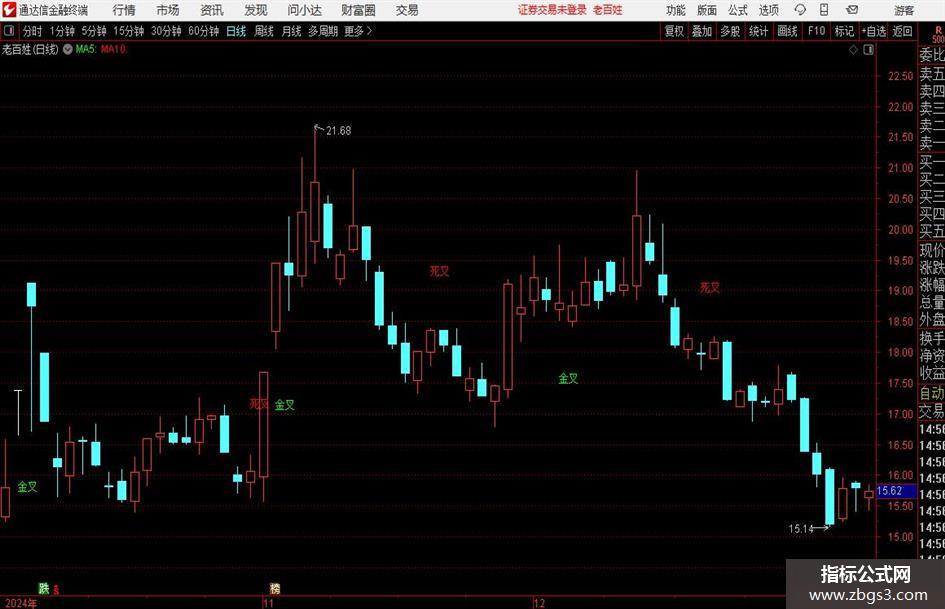
Task: Click the 标记 mark toolbar button
Action: [844, 31]
